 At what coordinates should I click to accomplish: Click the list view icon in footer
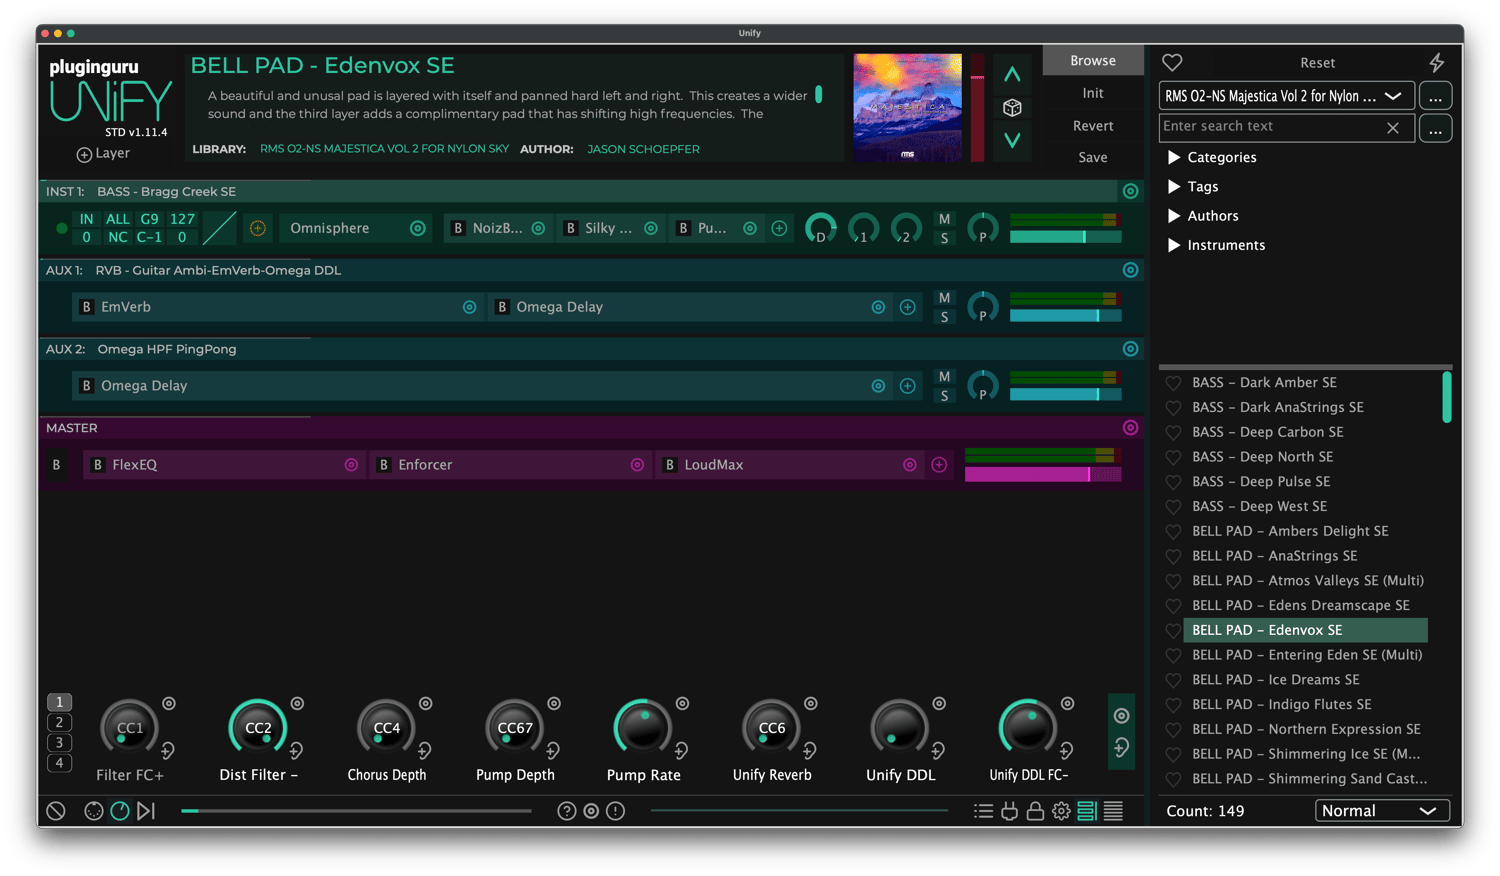(x=983, y=811)
